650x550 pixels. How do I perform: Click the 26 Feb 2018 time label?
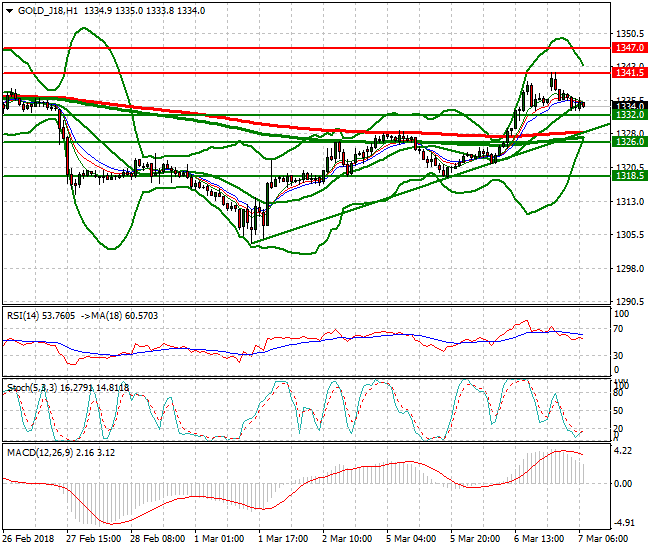28,539
